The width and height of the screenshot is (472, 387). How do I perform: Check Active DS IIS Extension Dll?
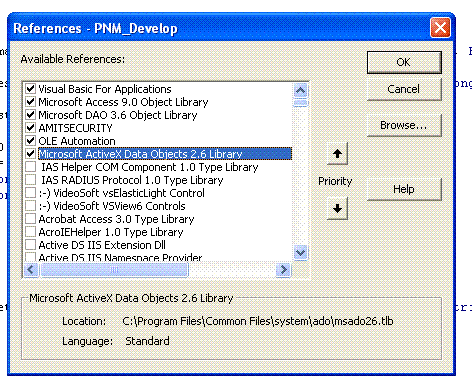(x=31, y=245)
